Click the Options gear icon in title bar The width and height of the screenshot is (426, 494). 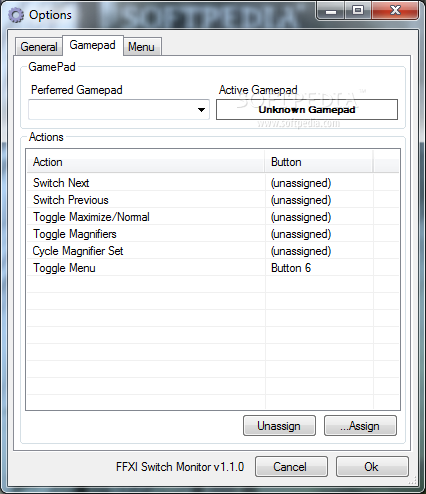click(16, 15)
